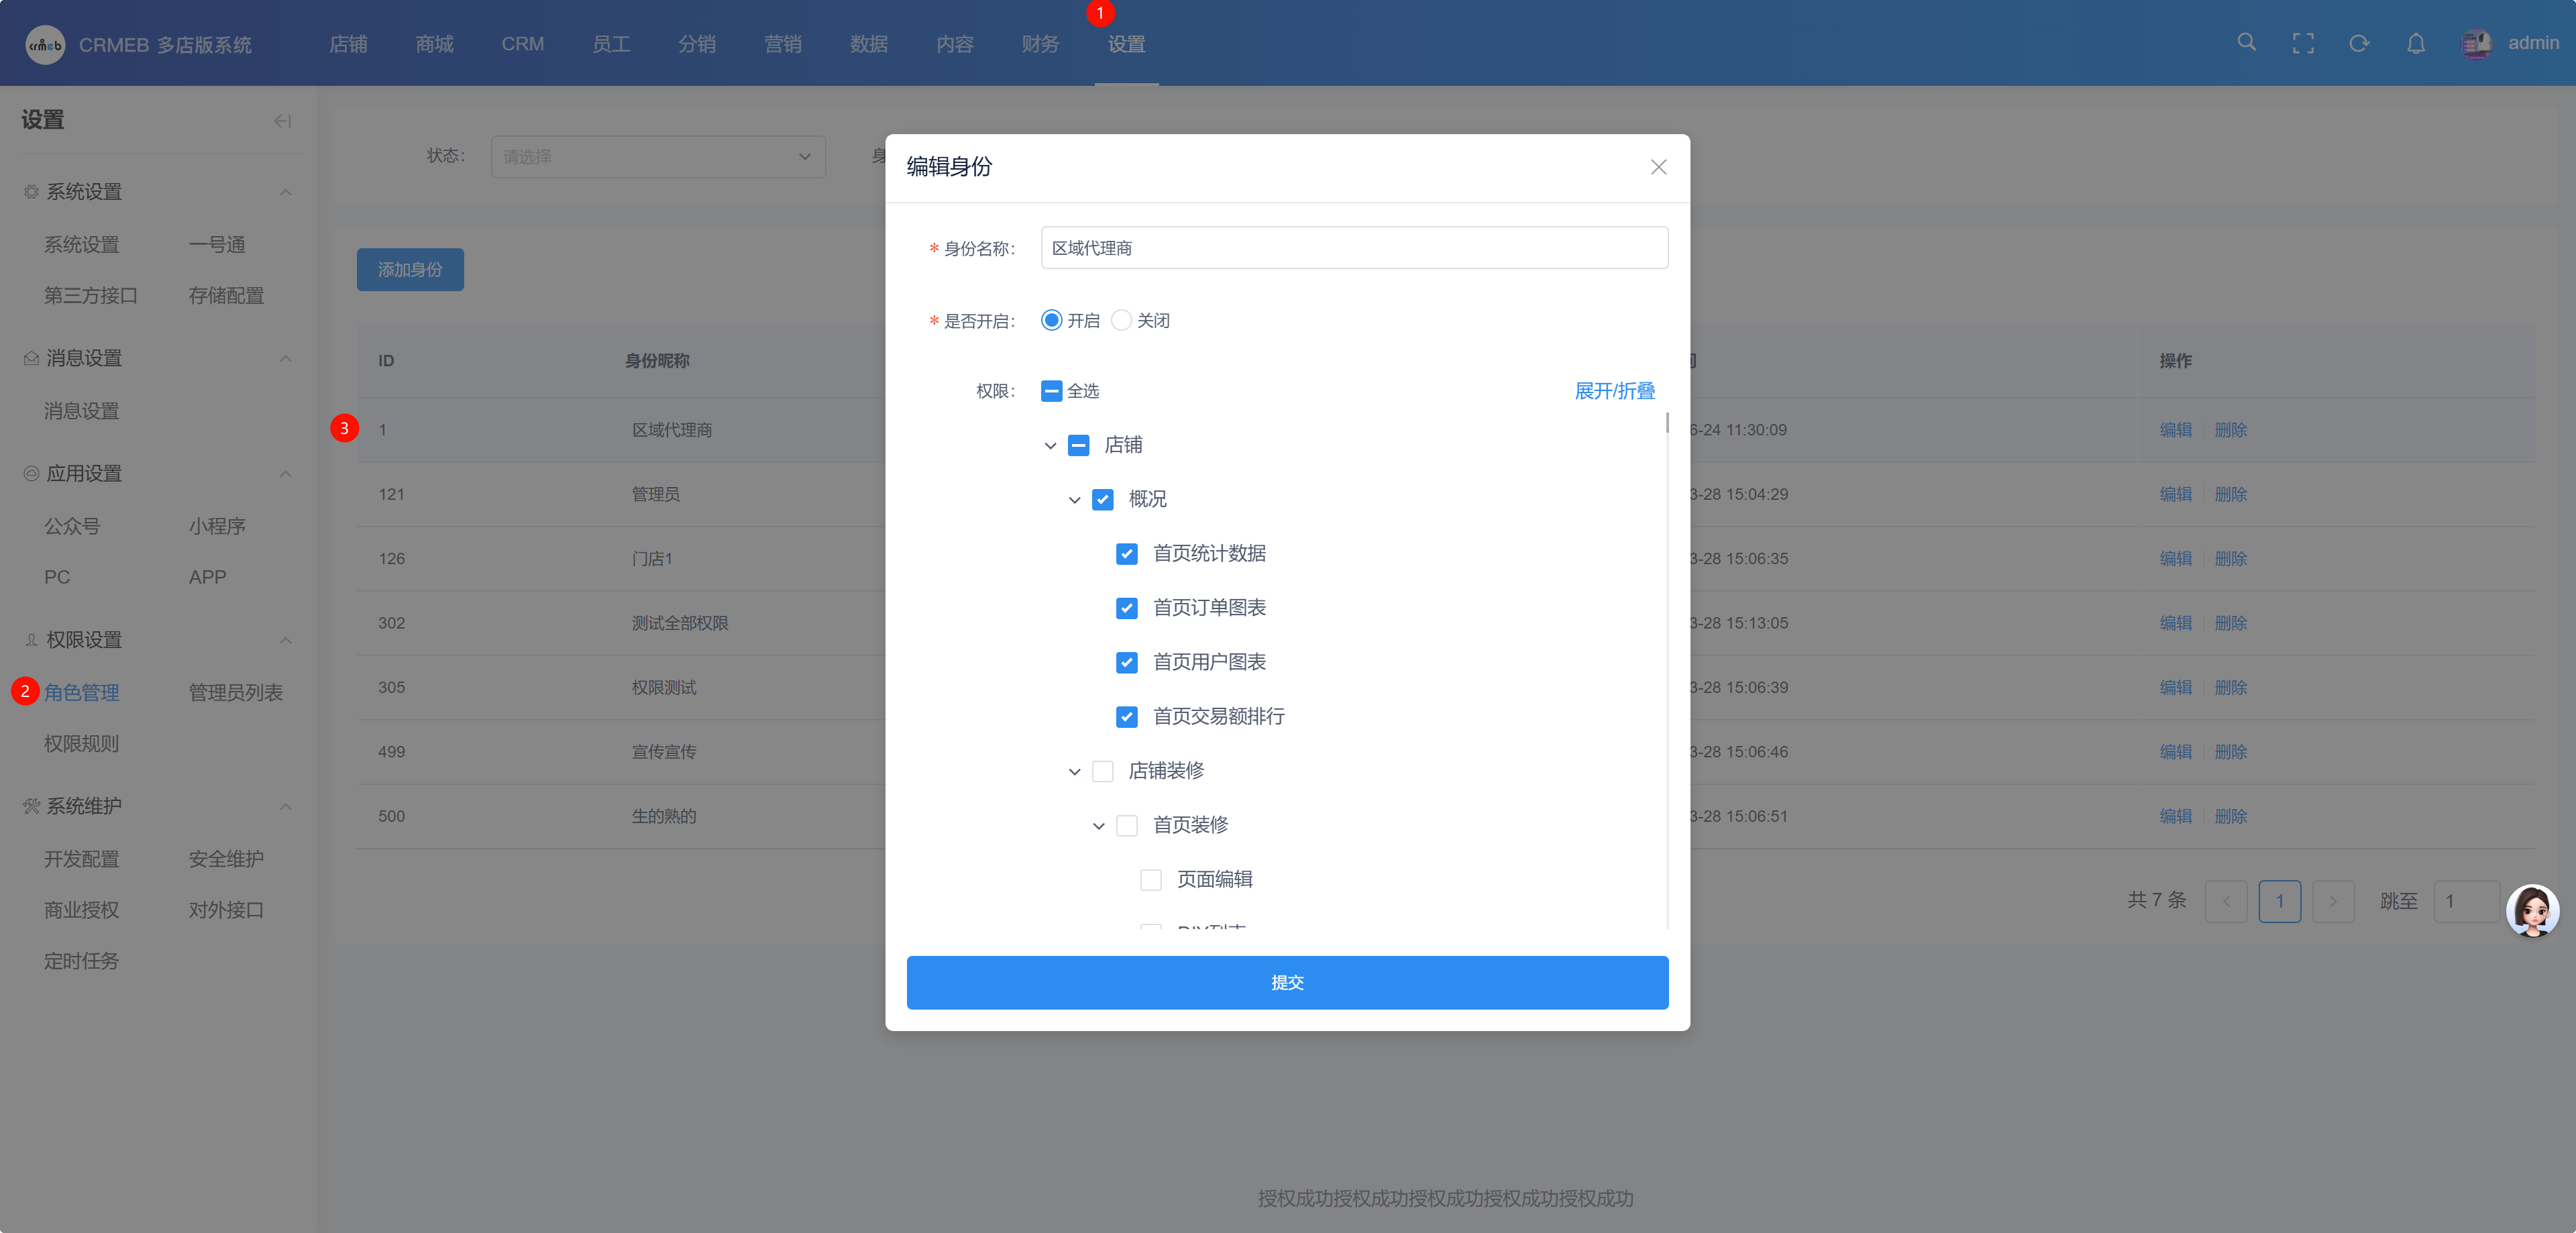Collapse the 应用设置 sidebar group
This screenshot has height=1233, width=2576.
[286, 474]
